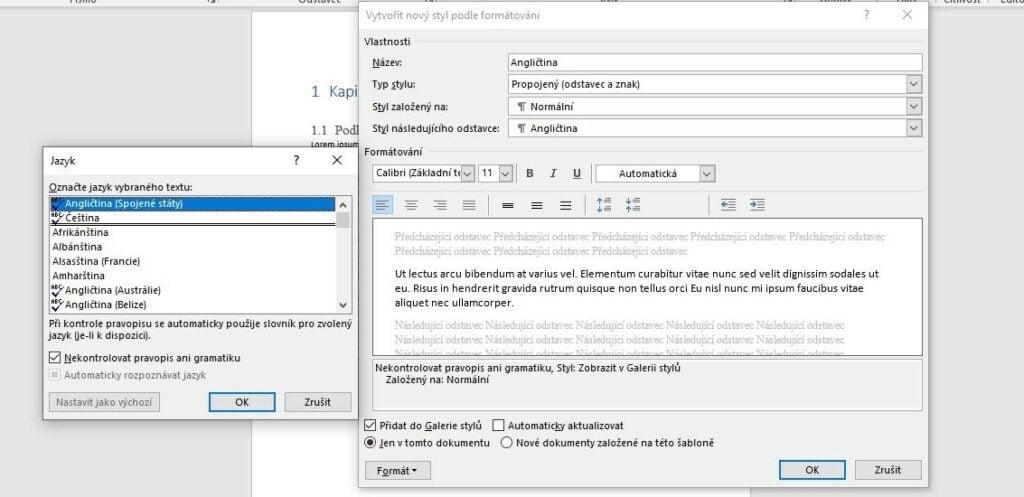Click the Název text field
1024x497 pixels.
[714, 62]
